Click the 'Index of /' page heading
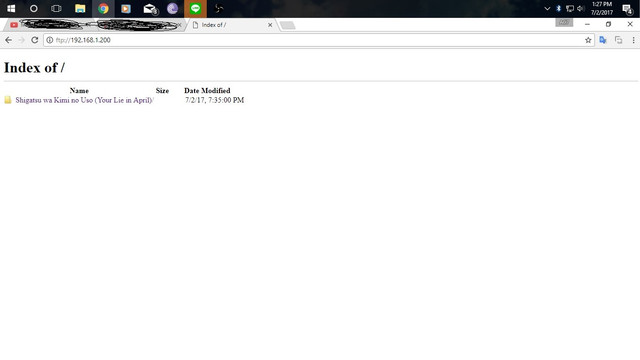 click(34, 68)
